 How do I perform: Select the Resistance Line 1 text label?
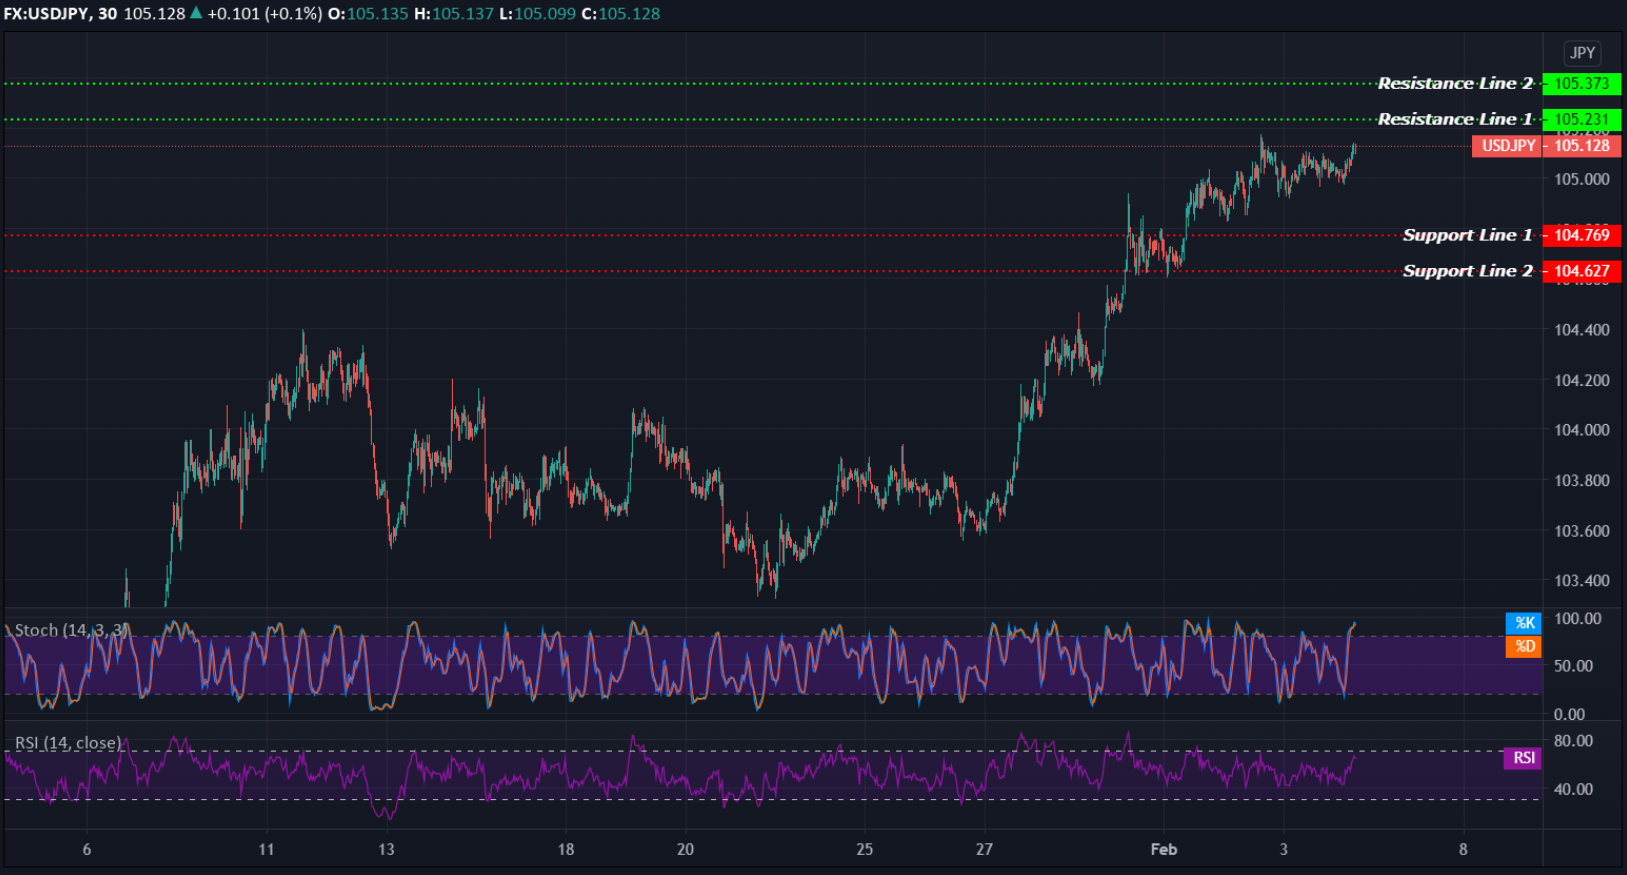[1455, 119]
